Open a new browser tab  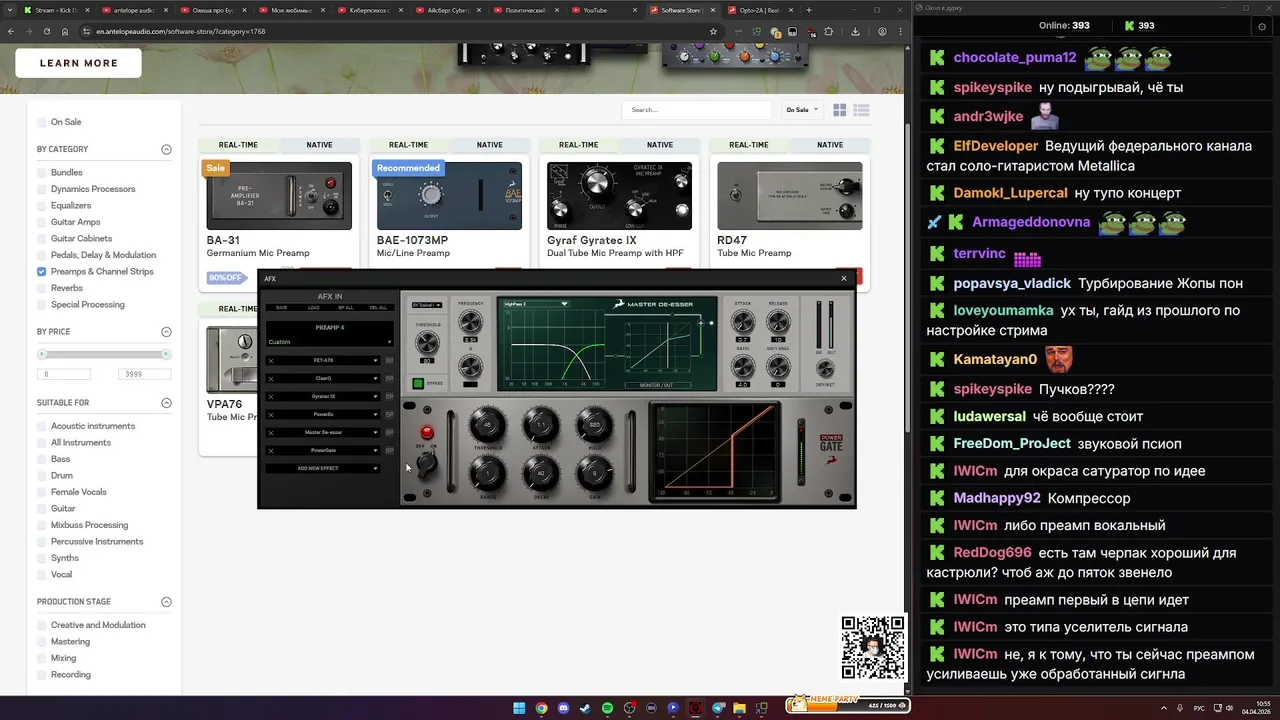(809, 10)
